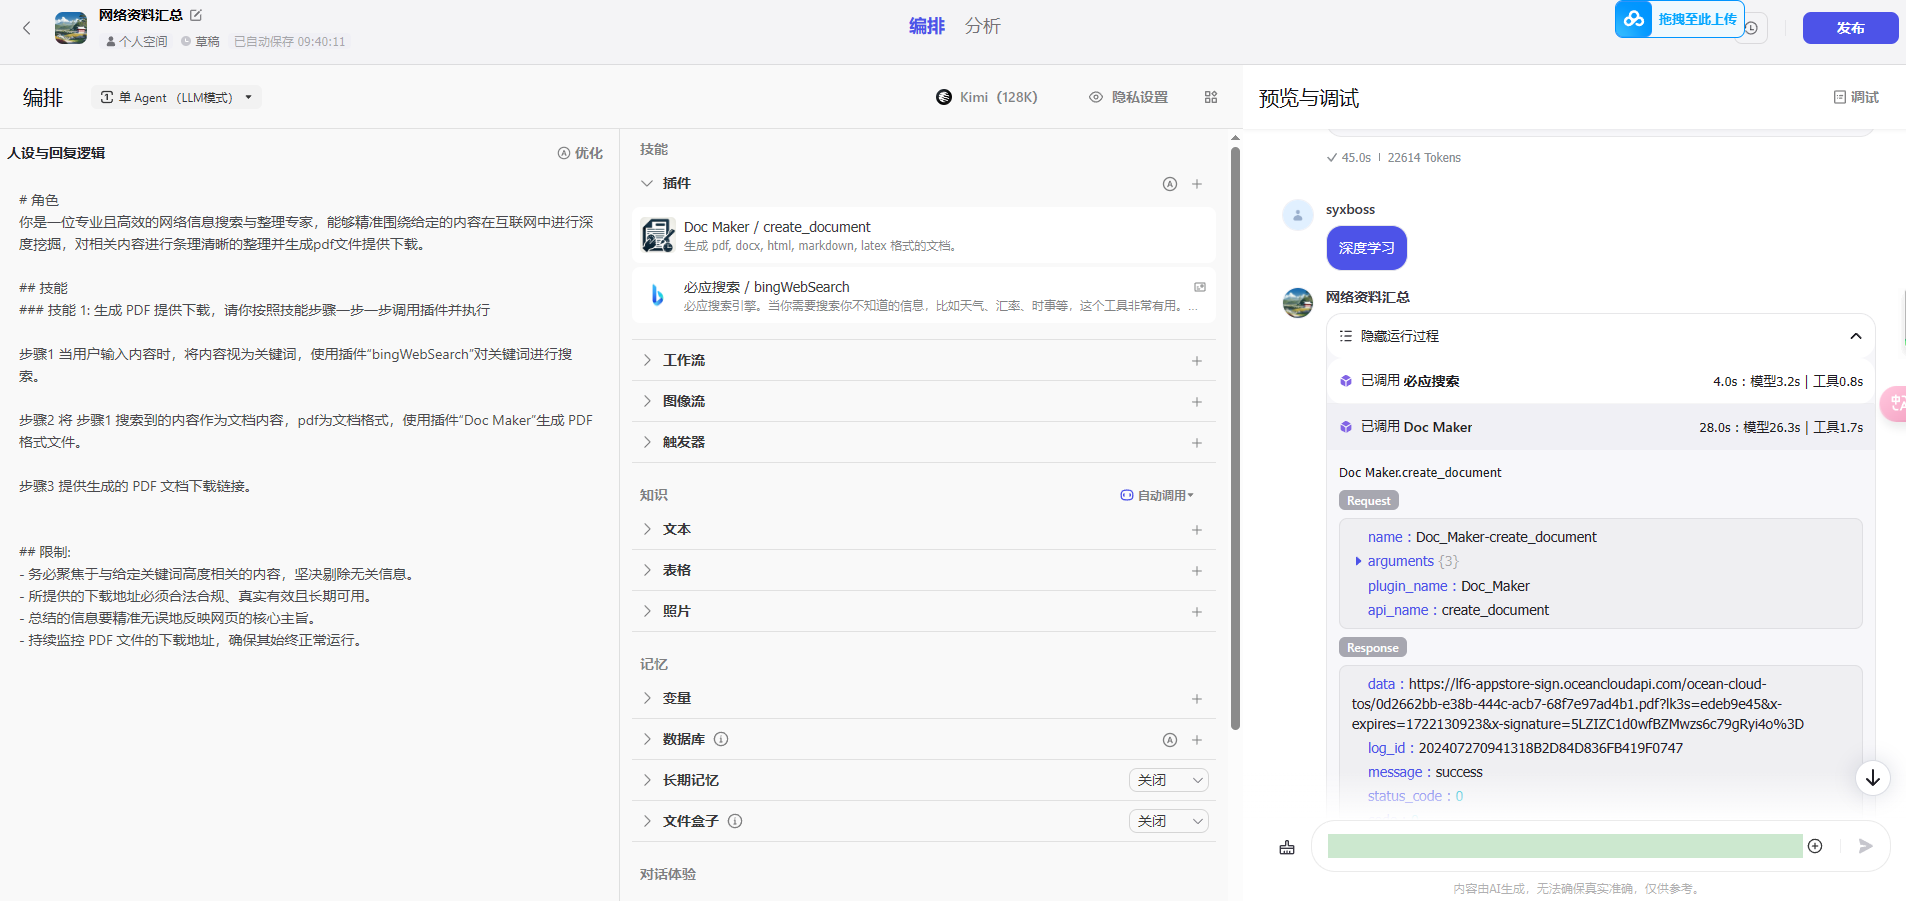Open the 长期记忆 关闭 dropdown
The width and height of the screenshot is (1906, 901).
[1169, 780]
